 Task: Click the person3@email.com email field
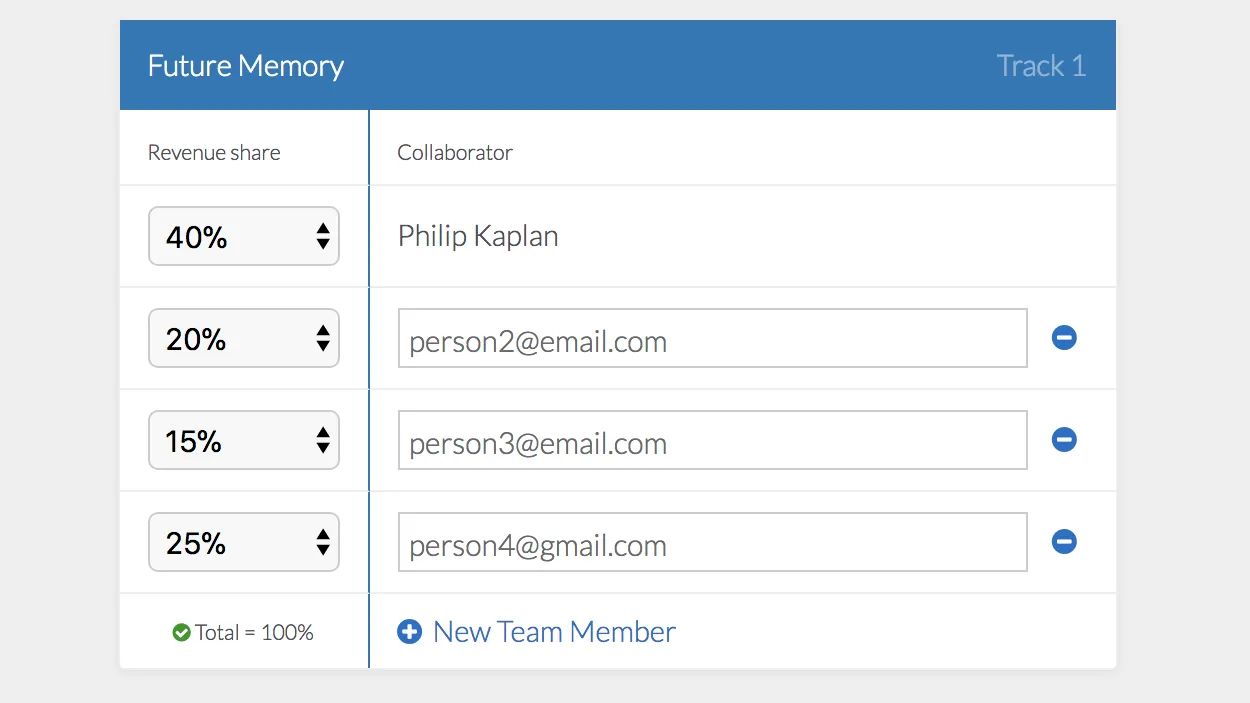tap(712, 440)
